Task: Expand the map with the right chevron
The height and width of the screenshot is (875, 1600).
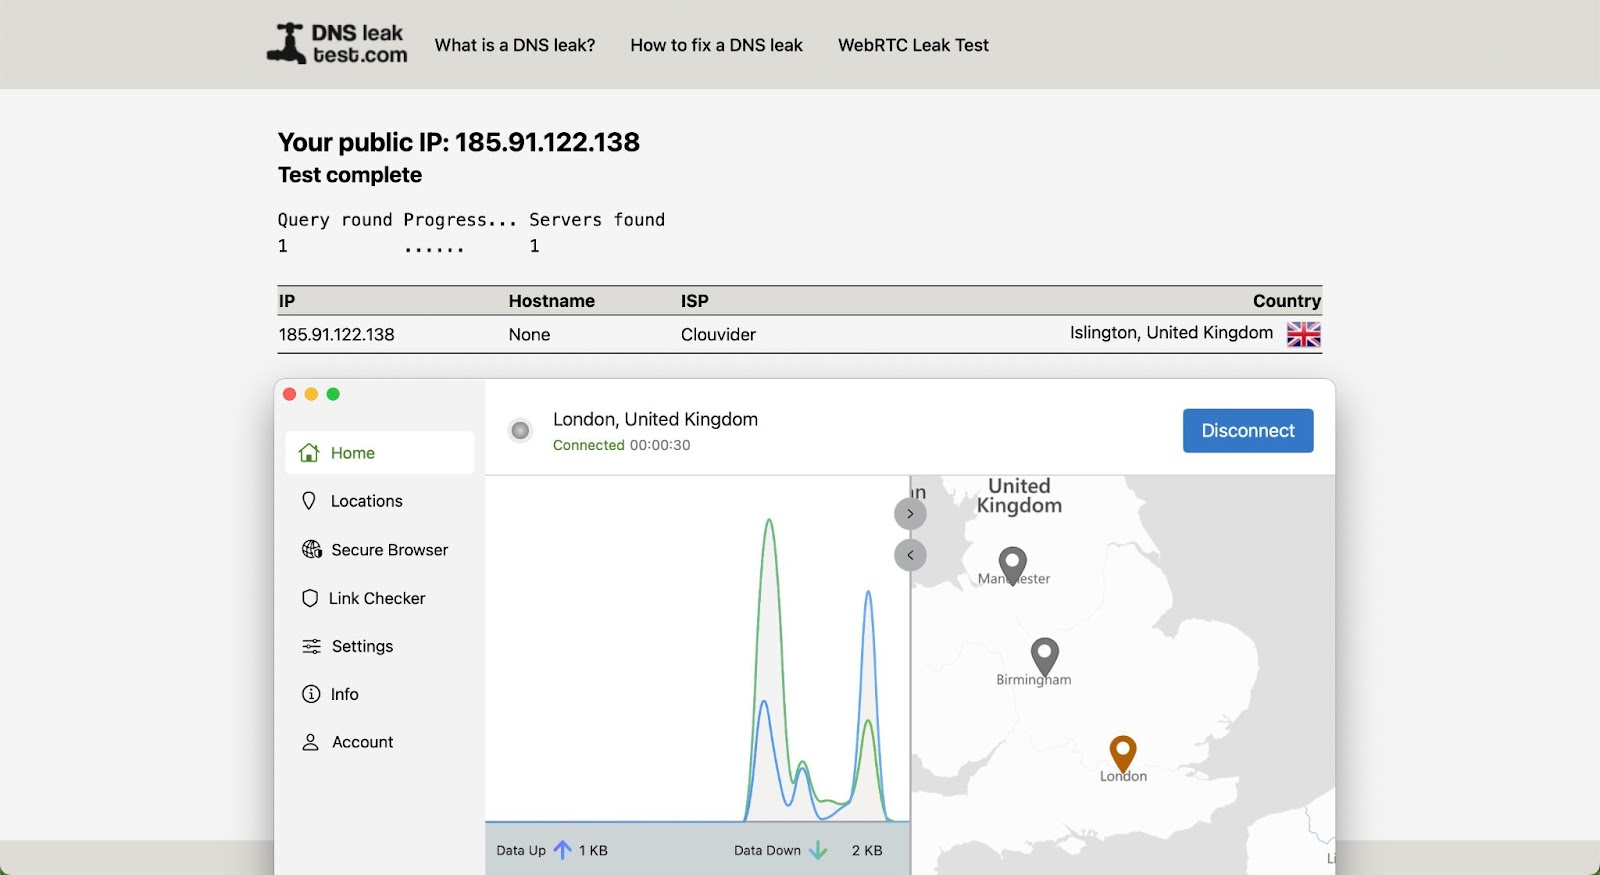Action: (910, 514)
